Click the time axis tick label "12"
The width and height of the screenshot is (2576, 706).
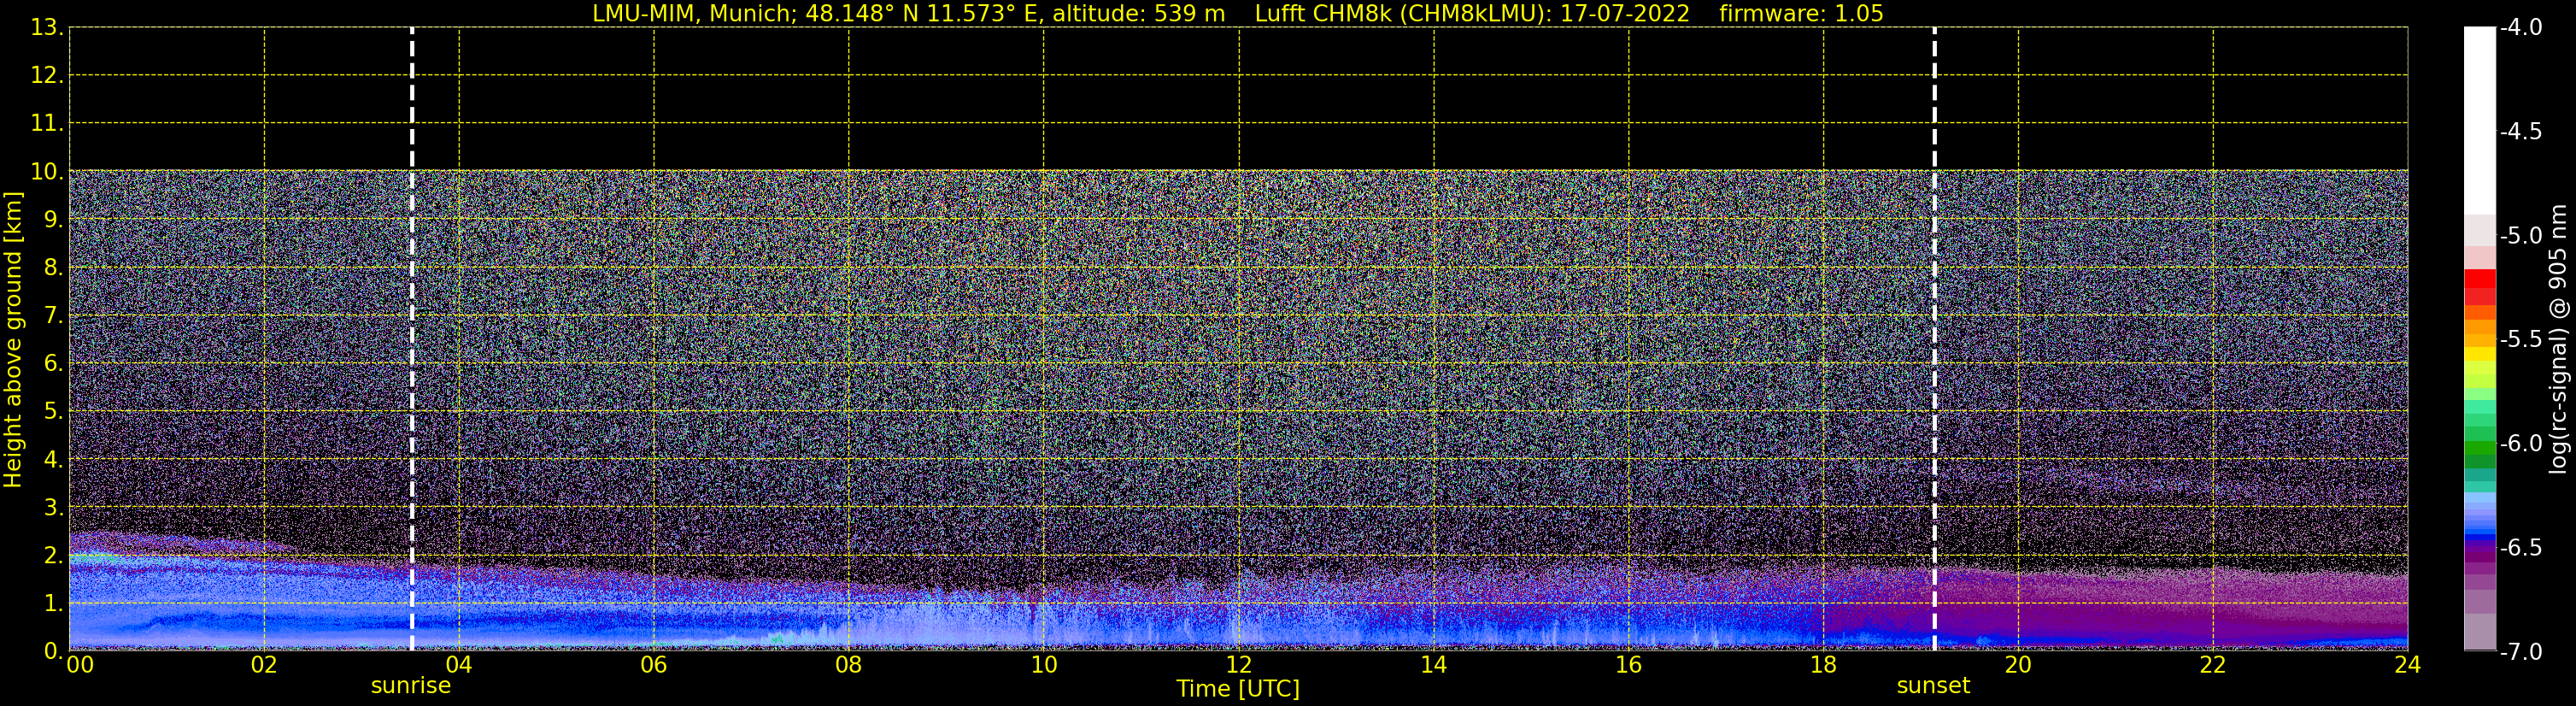click(1239, 665)
